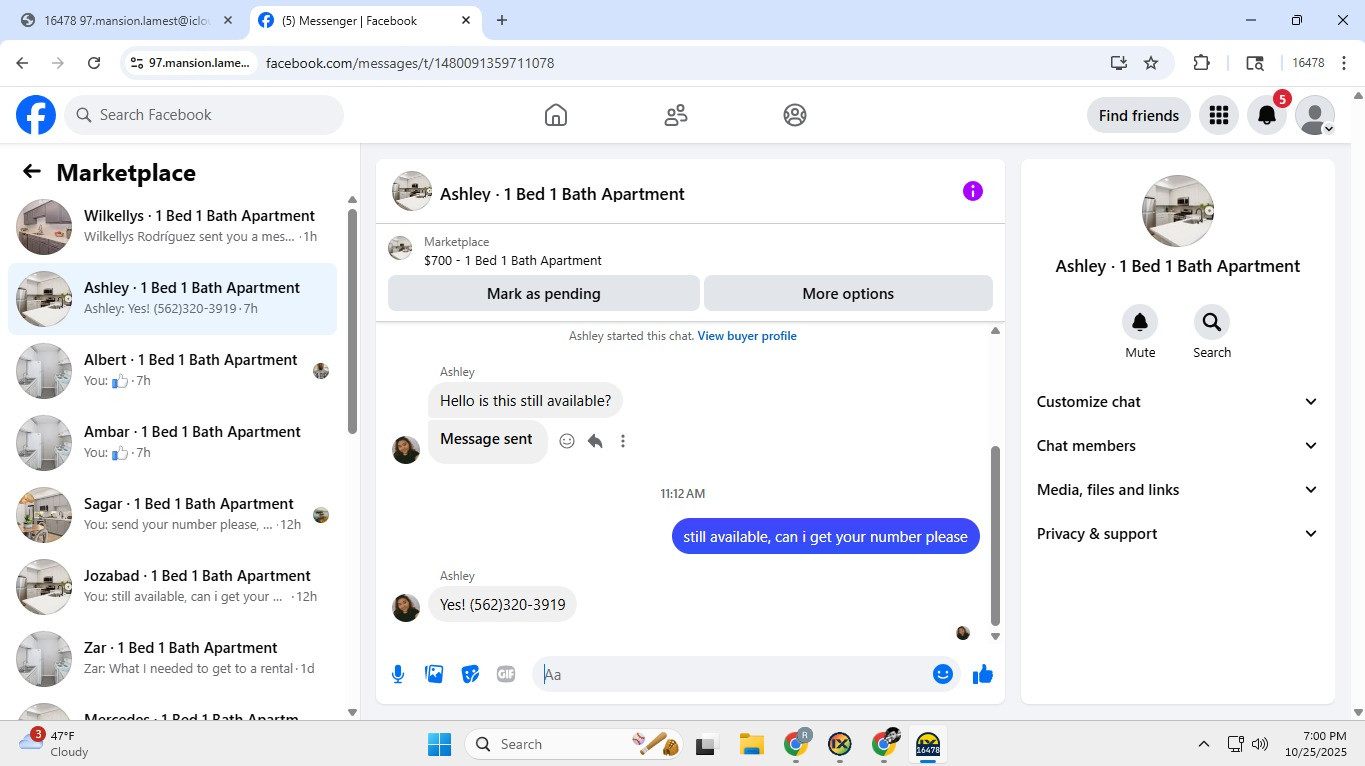The width and height of the screenshot is (1365, 766).
Task: Show hidden system tray icons
Action: [x=1204, y=744]
